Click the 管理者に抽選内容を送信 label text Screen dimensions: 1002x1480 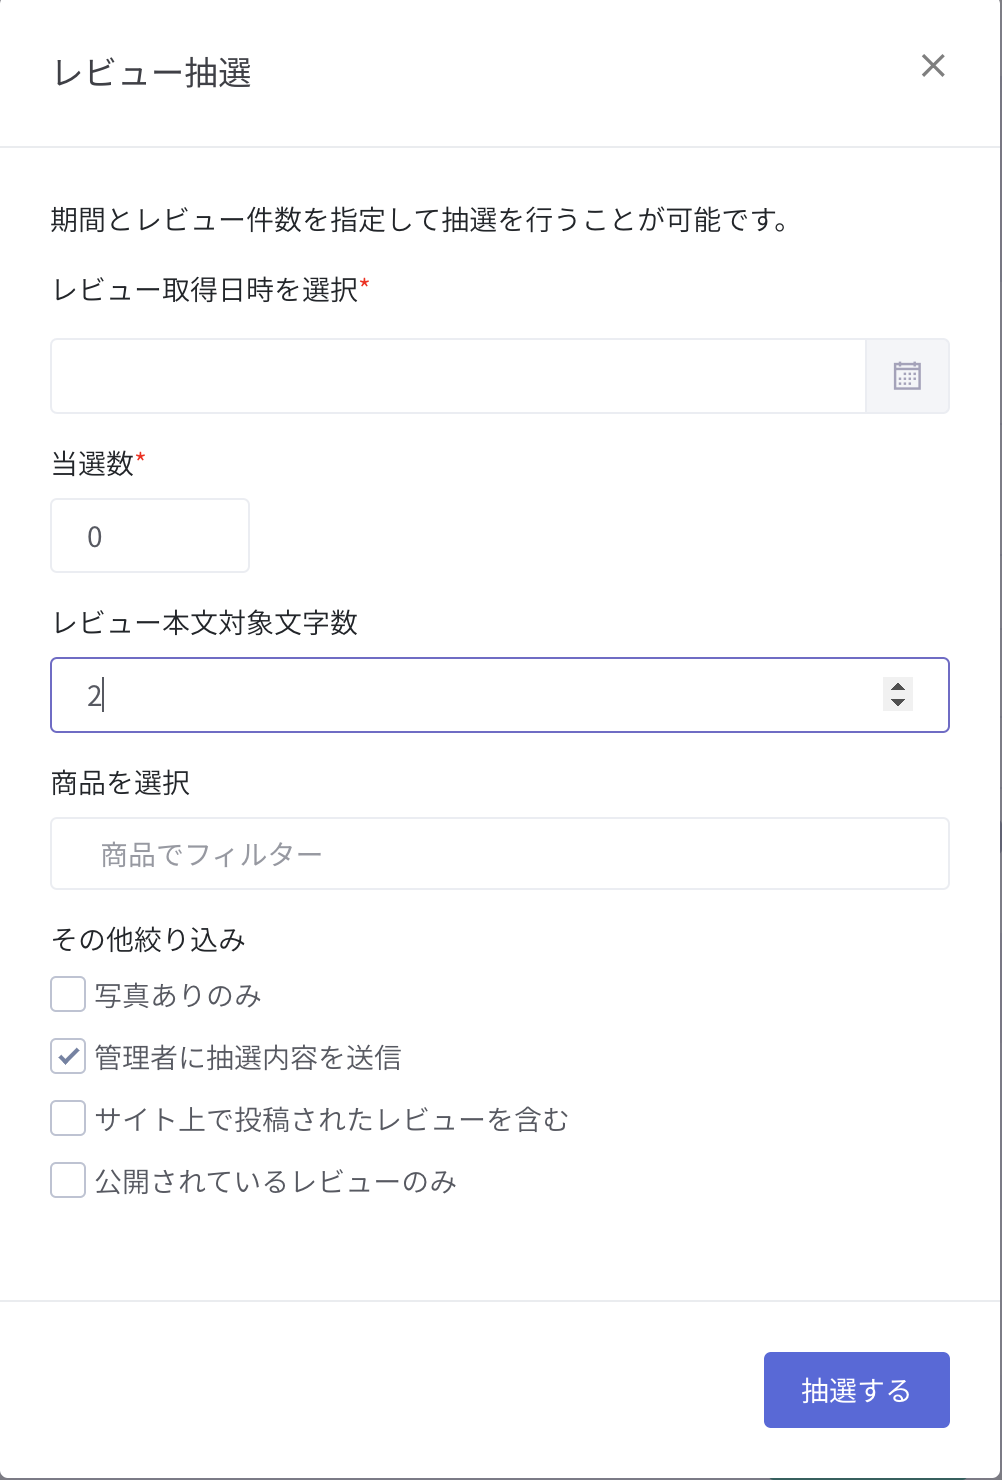248,1058
